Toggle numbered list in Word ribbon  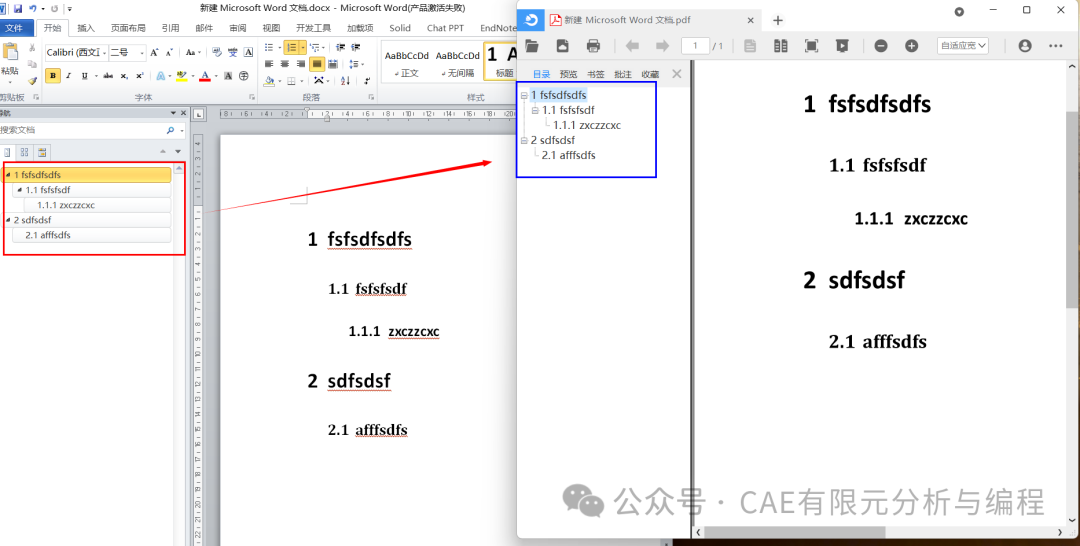(292, 48)
